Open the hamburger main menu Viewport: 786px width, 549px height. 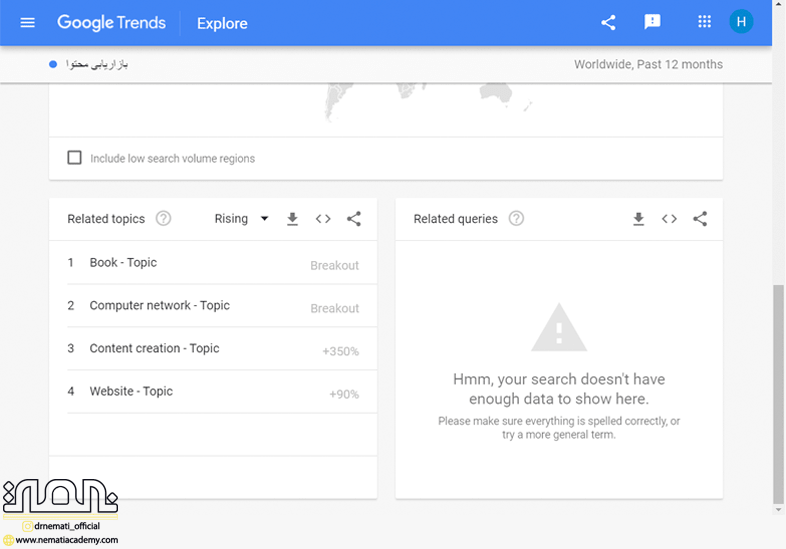(x=27, y=23)
